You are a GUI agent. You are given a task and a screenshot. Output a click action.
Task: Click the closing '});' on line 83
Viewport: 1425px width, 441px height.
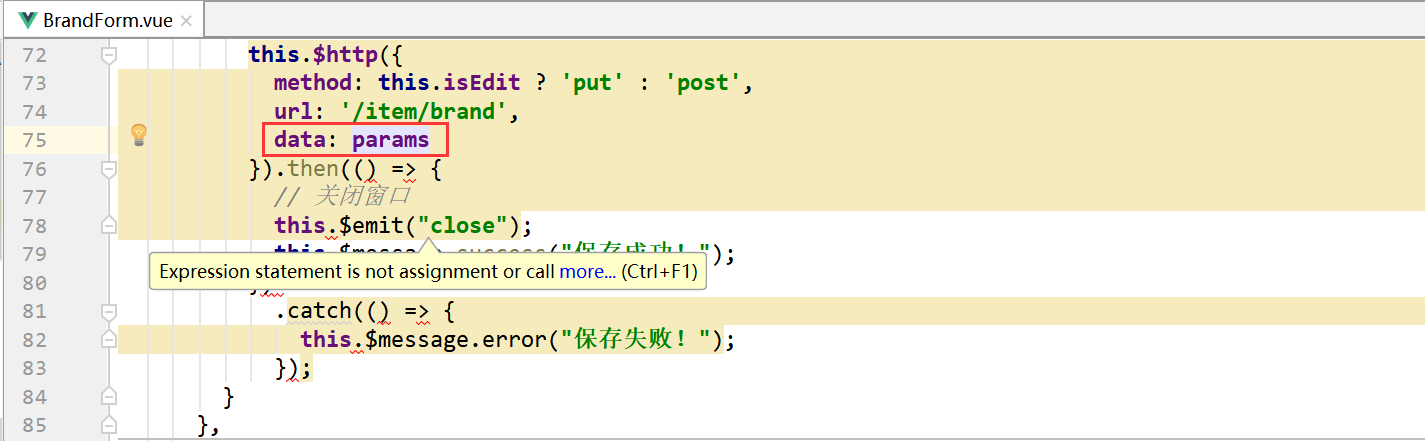click(294, 368)
